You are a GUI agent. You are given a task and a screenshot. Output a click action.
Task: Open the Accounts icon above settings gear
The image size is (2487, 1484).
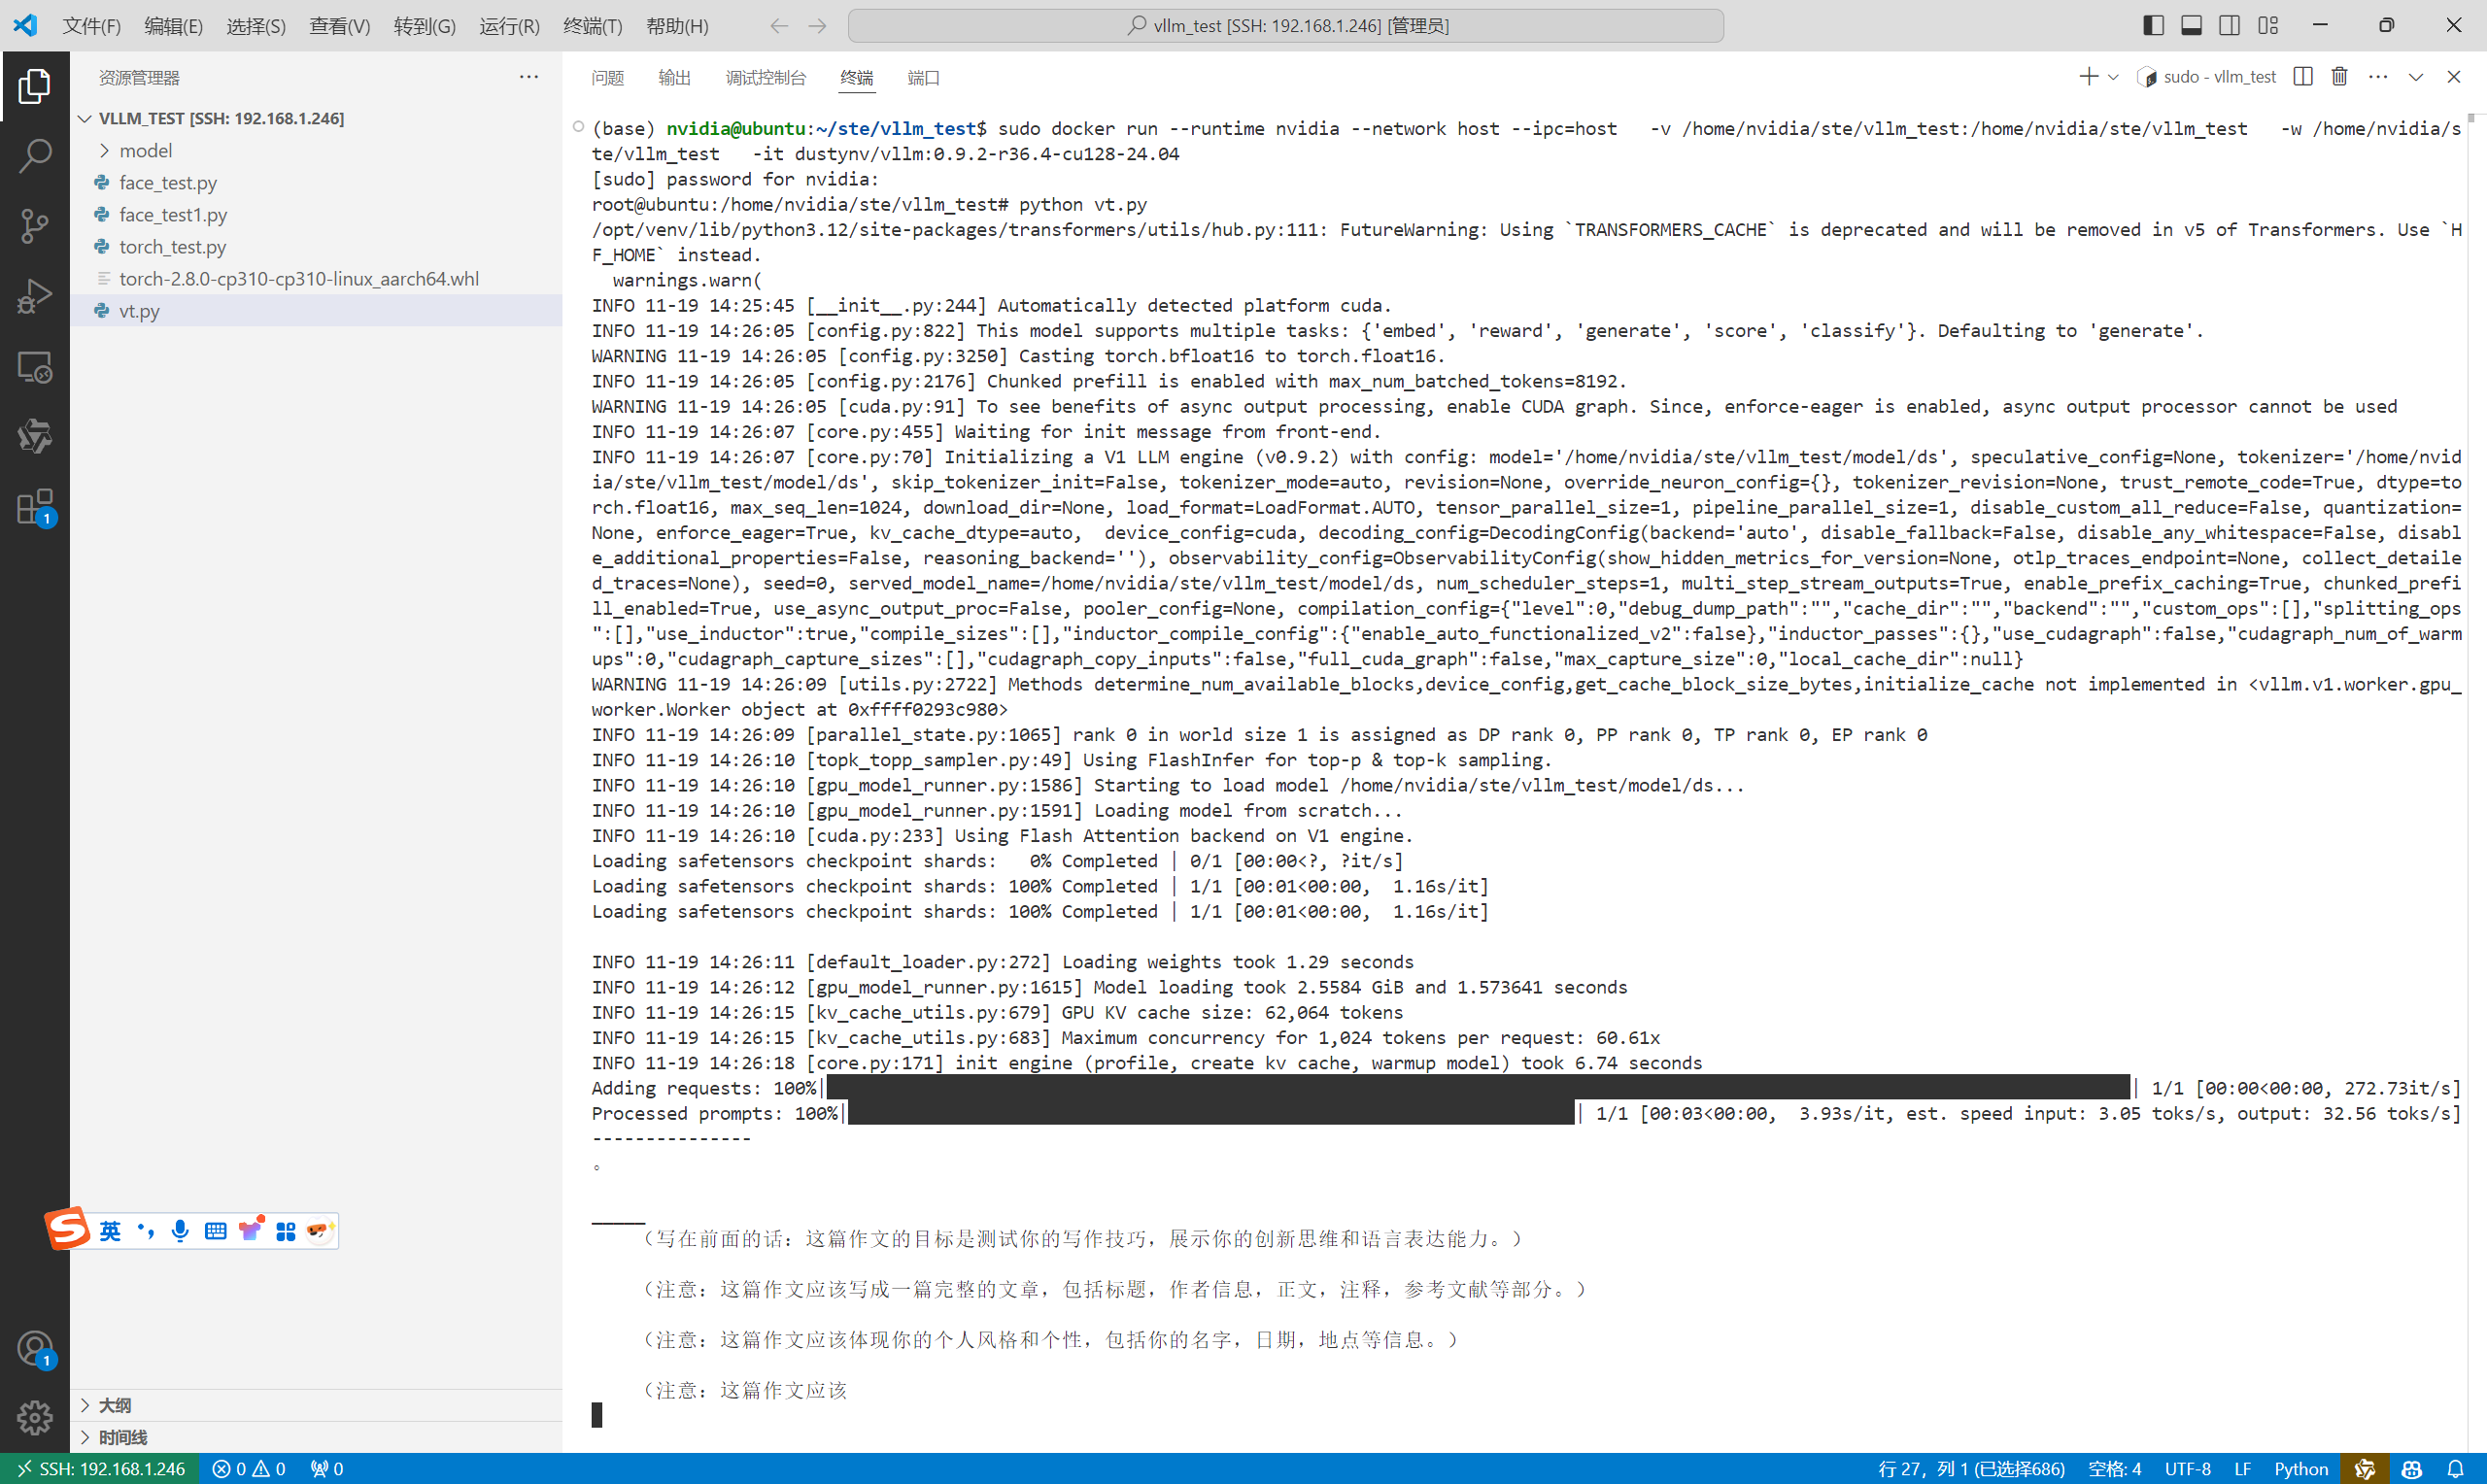tap(35, 1348)
